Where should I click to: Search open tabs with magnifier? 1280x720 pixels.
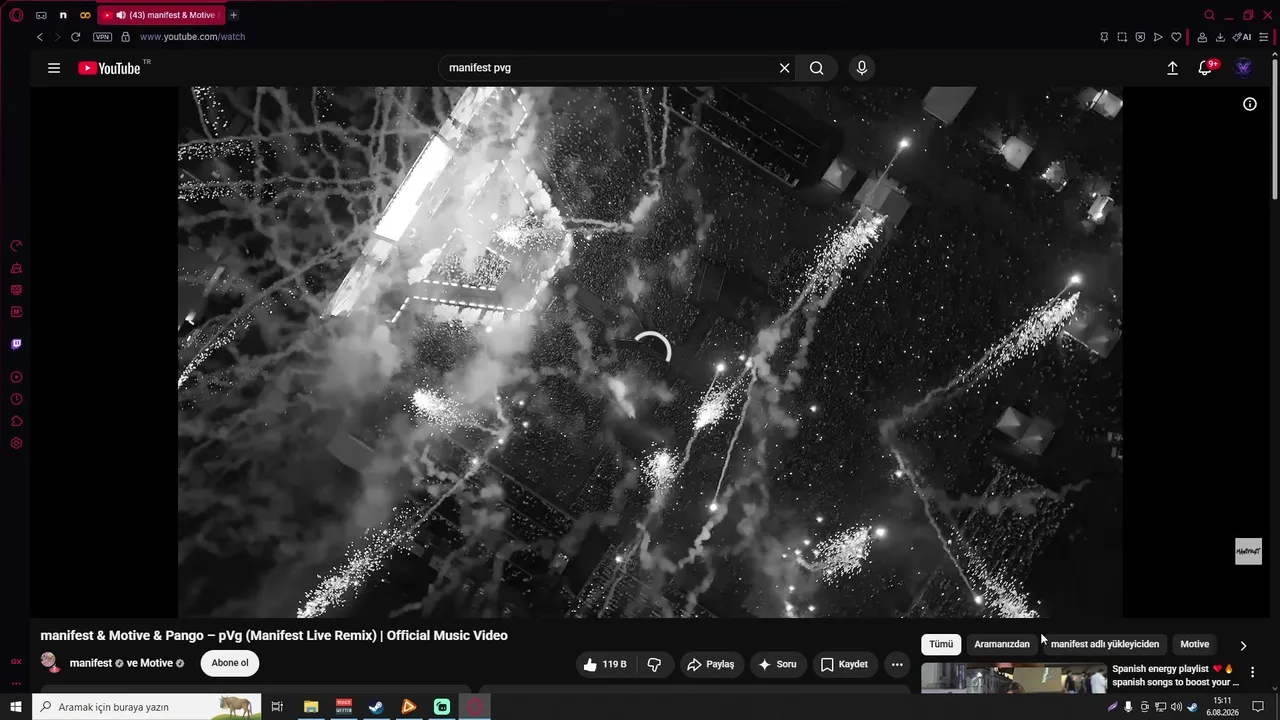coord(1209,15)
